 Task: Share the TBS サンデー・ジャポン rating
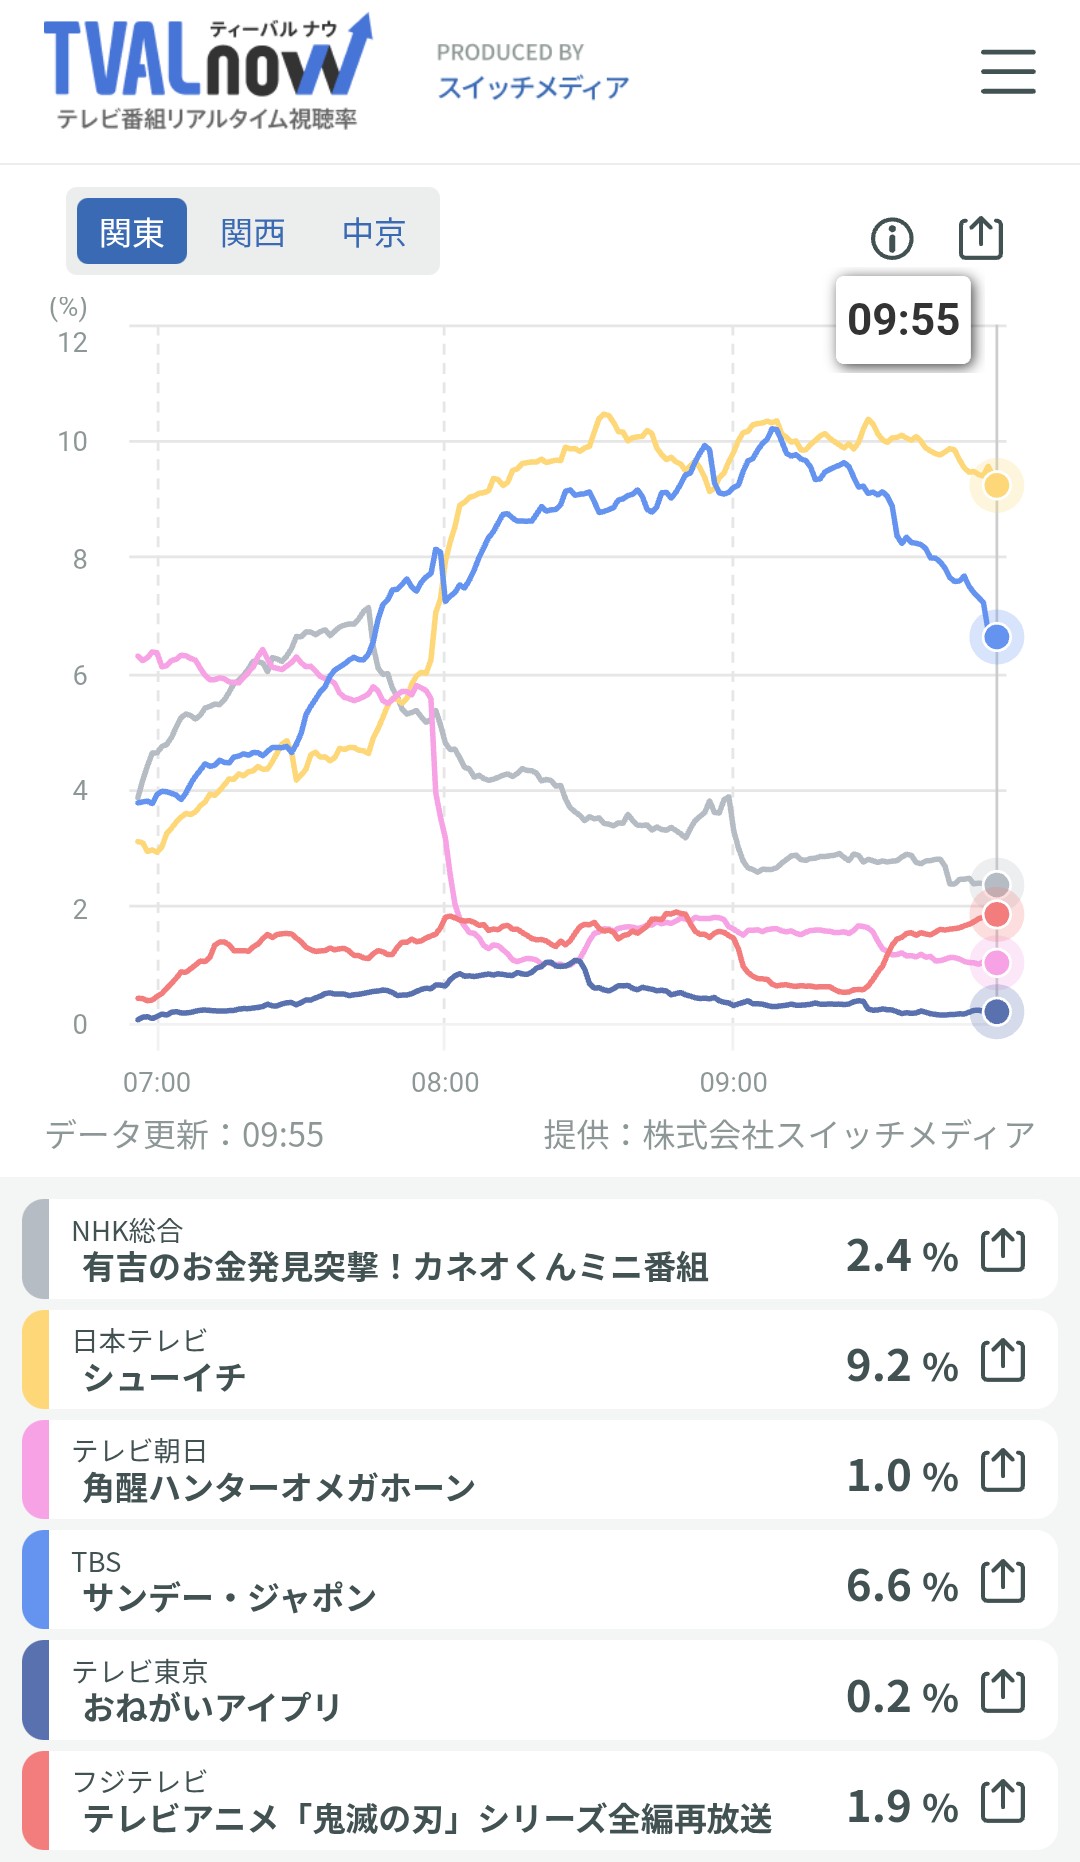click(1003, 1582)
